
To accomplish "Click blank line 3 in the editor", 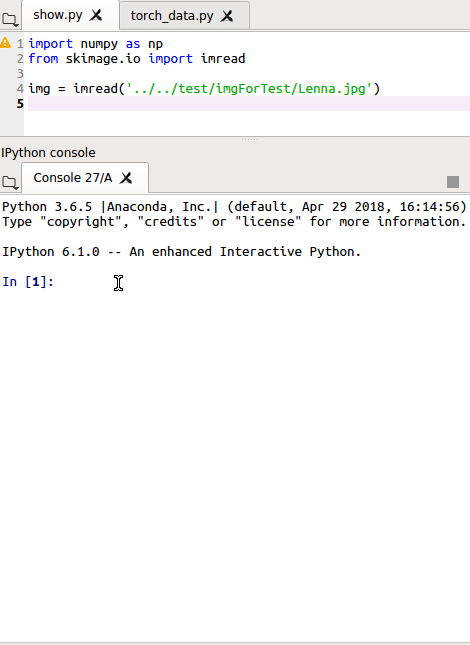I will point(248,74).
